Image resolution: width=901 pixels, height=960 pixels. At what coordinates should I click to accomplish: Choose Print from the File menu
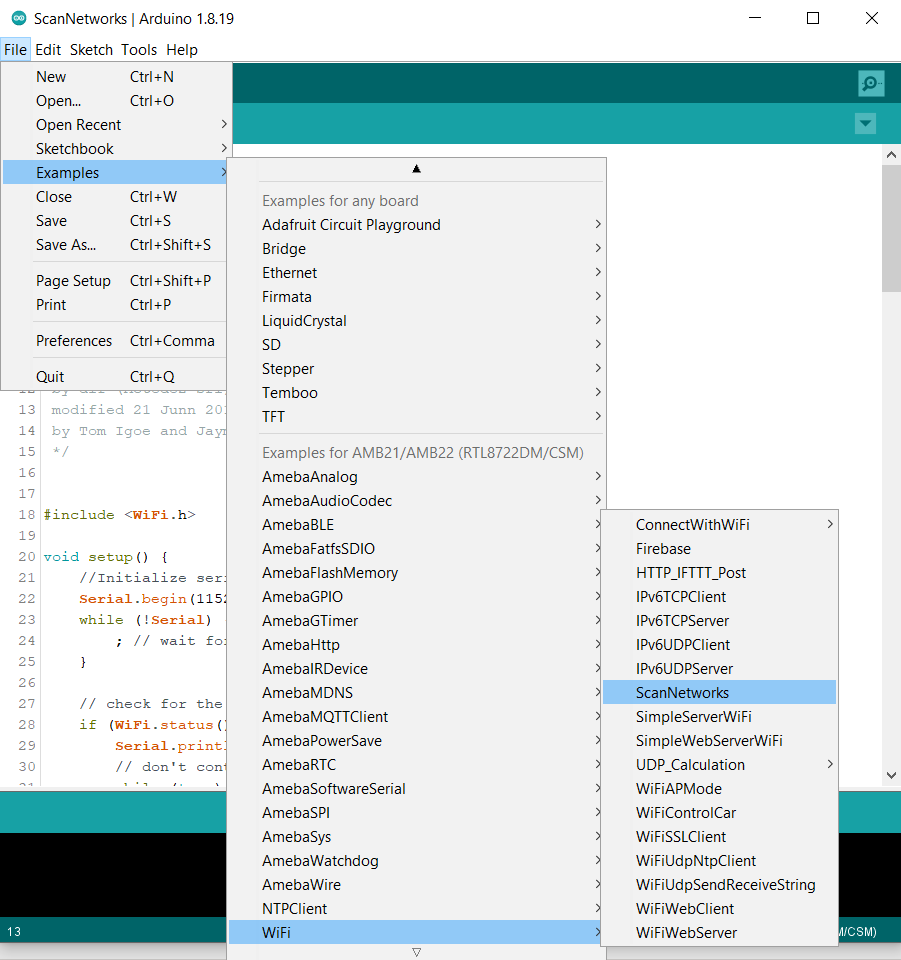[116, 304]
